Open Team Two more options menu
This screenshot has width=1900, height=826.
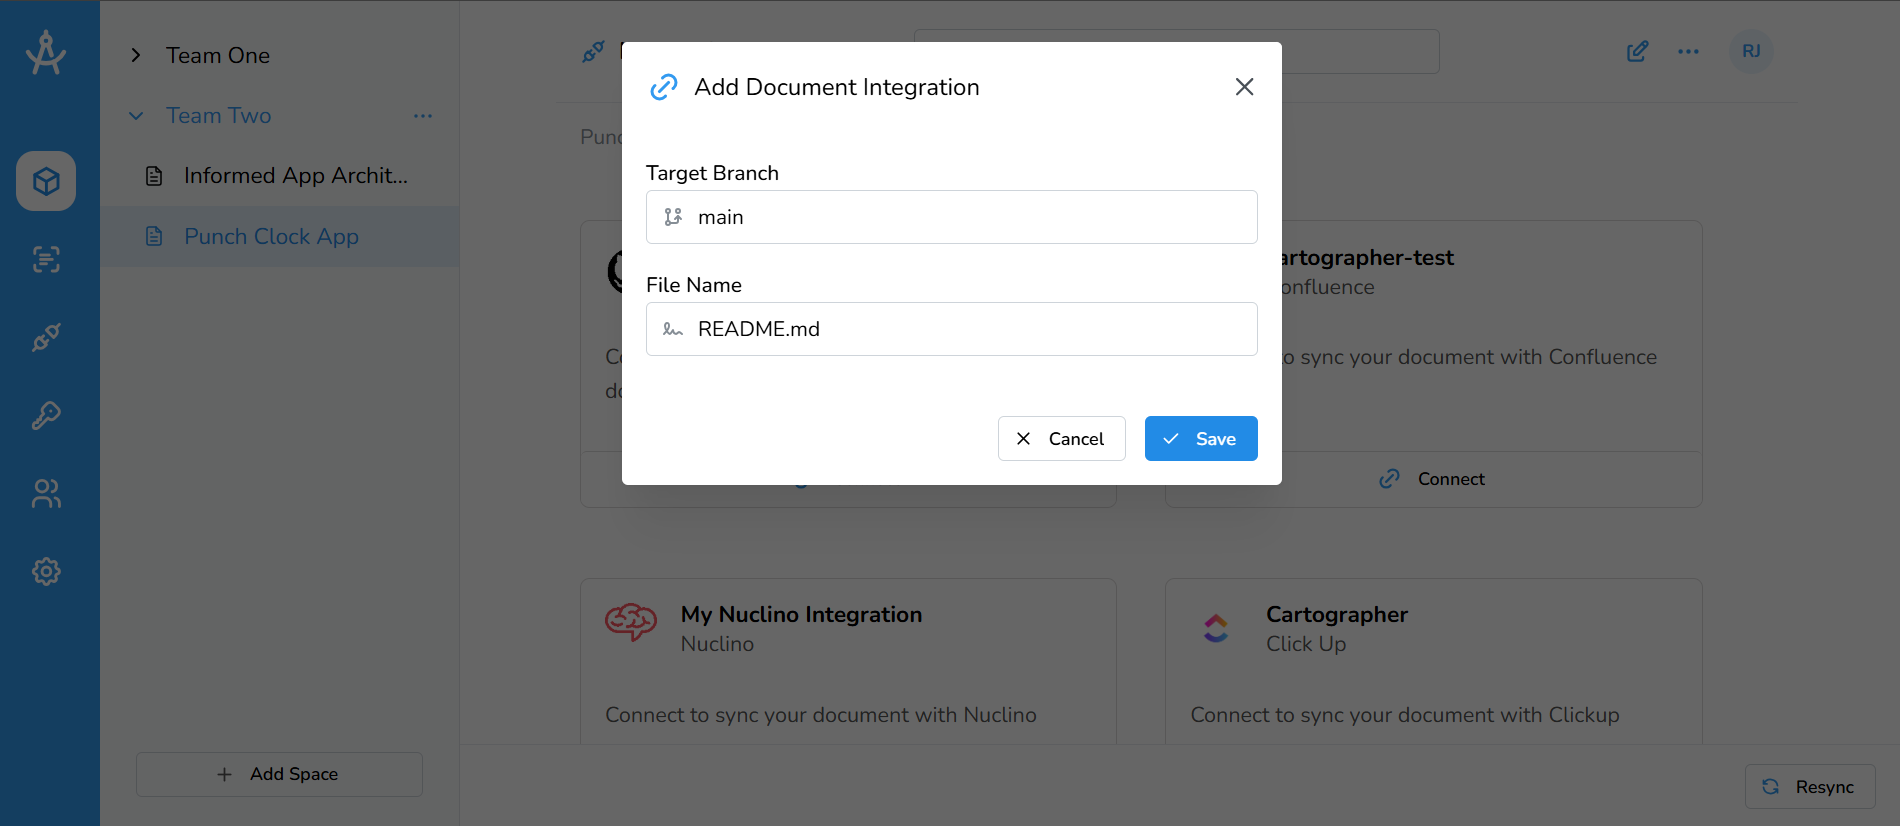pyautogui.click(x=423, y=116)
